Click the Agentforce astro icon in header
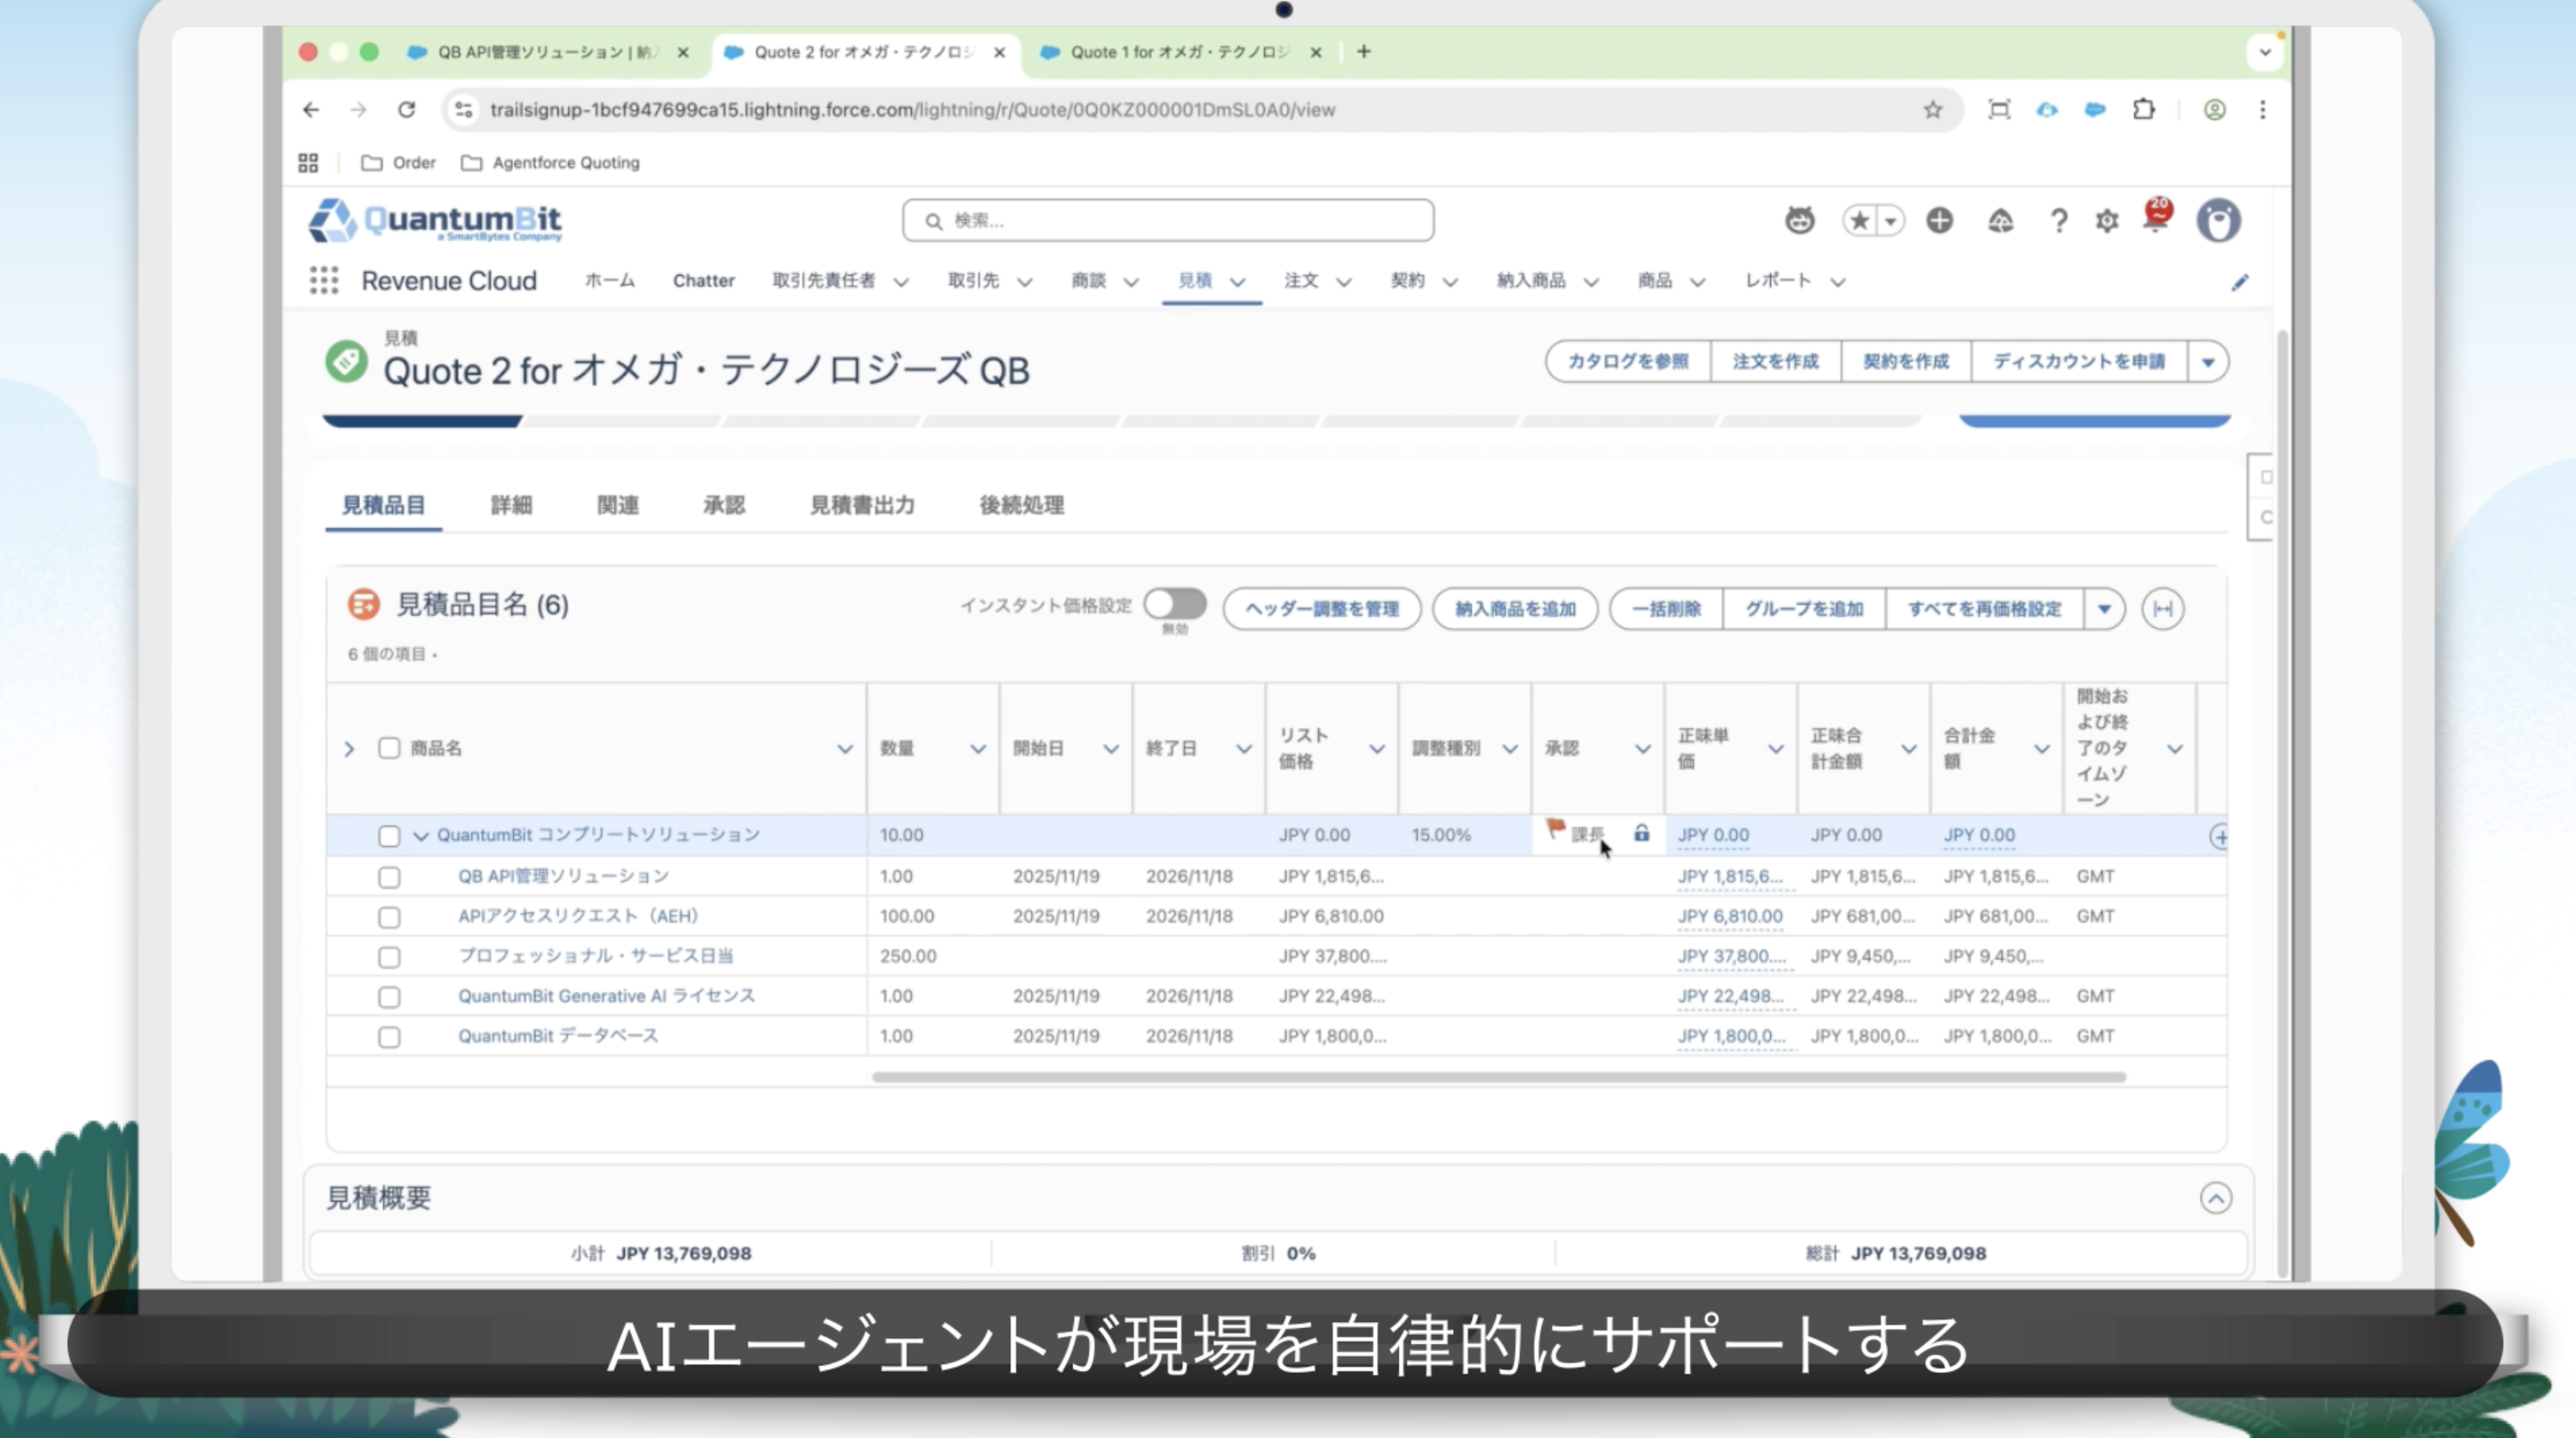The width and height of the screenshot is (2576, 1438). (1799, 220)
